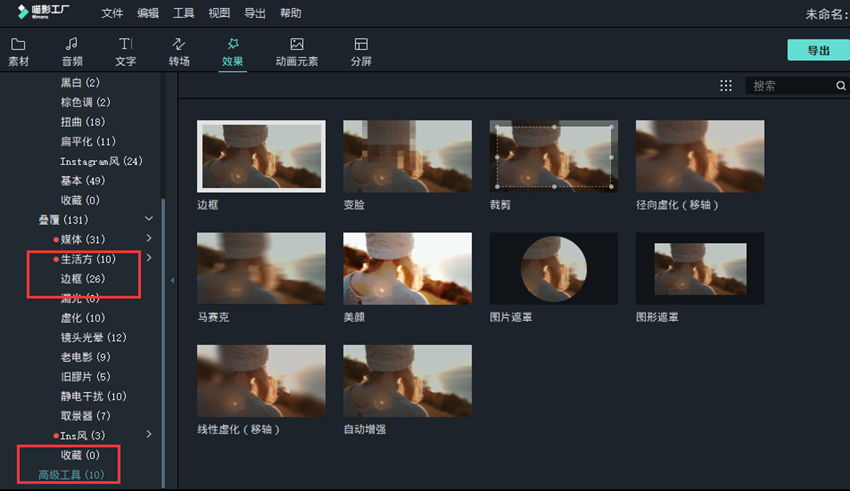Select the 基本 (49) category
This screenshot has height=491, width=850.
click(82, 180)
